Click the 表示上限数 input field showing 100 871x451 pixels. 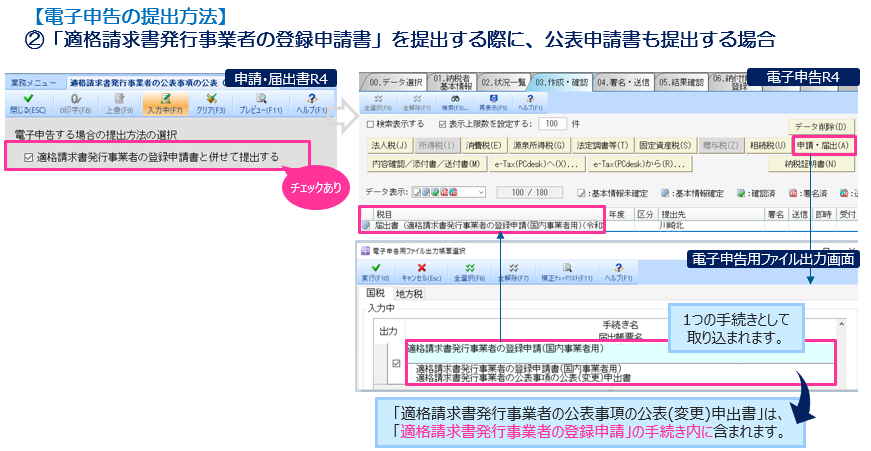tap(551, 124)
